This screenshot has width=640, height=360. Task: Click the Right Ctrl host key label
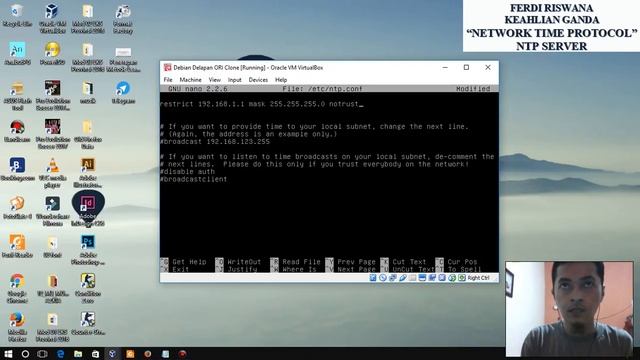click(x=478, y=278)
